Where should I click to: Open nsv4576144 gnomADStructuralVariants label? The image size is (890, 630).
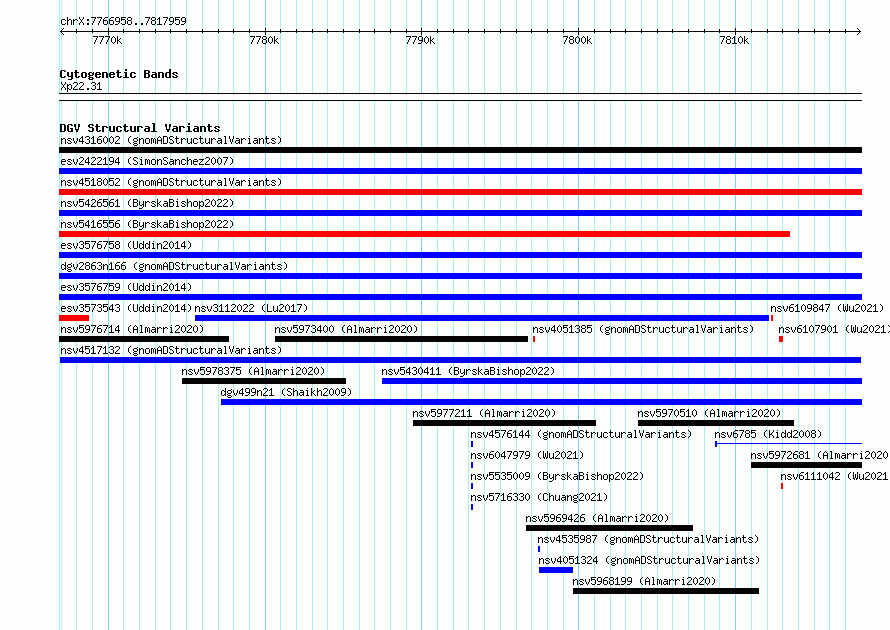pos(581,434)
